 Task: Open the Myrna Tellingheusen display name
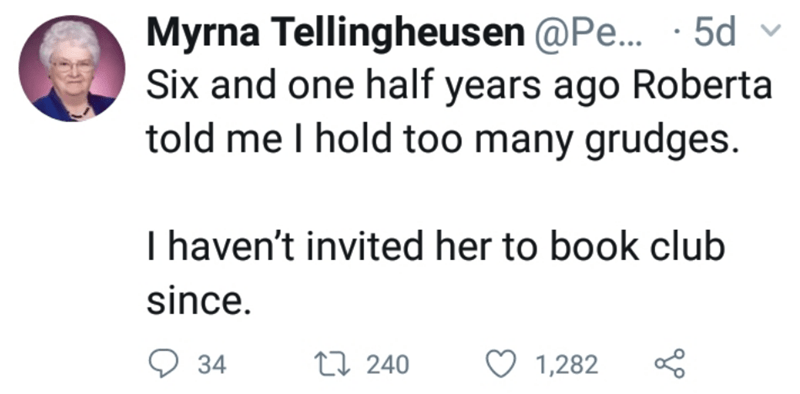(x=336, y=34)
